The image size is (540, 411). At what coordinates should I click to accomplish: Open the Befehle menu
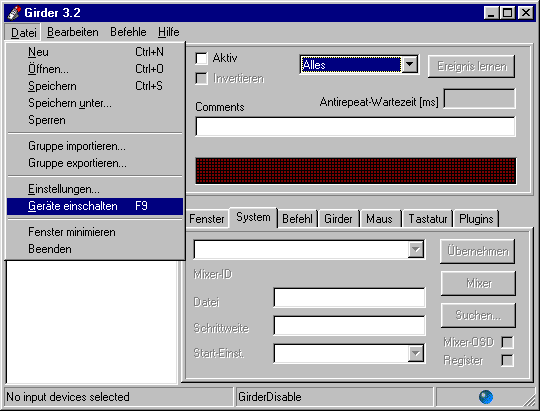point(128,32)
